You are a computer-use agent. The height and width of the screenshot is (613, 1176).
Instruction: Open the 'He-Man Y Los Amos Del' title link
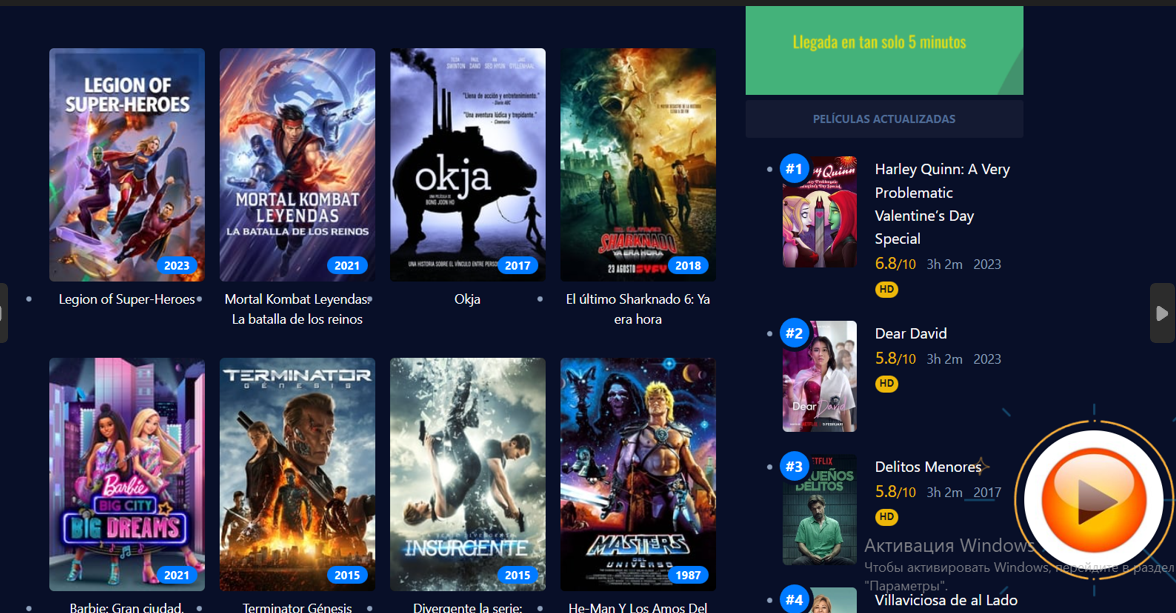pos(638,607)
